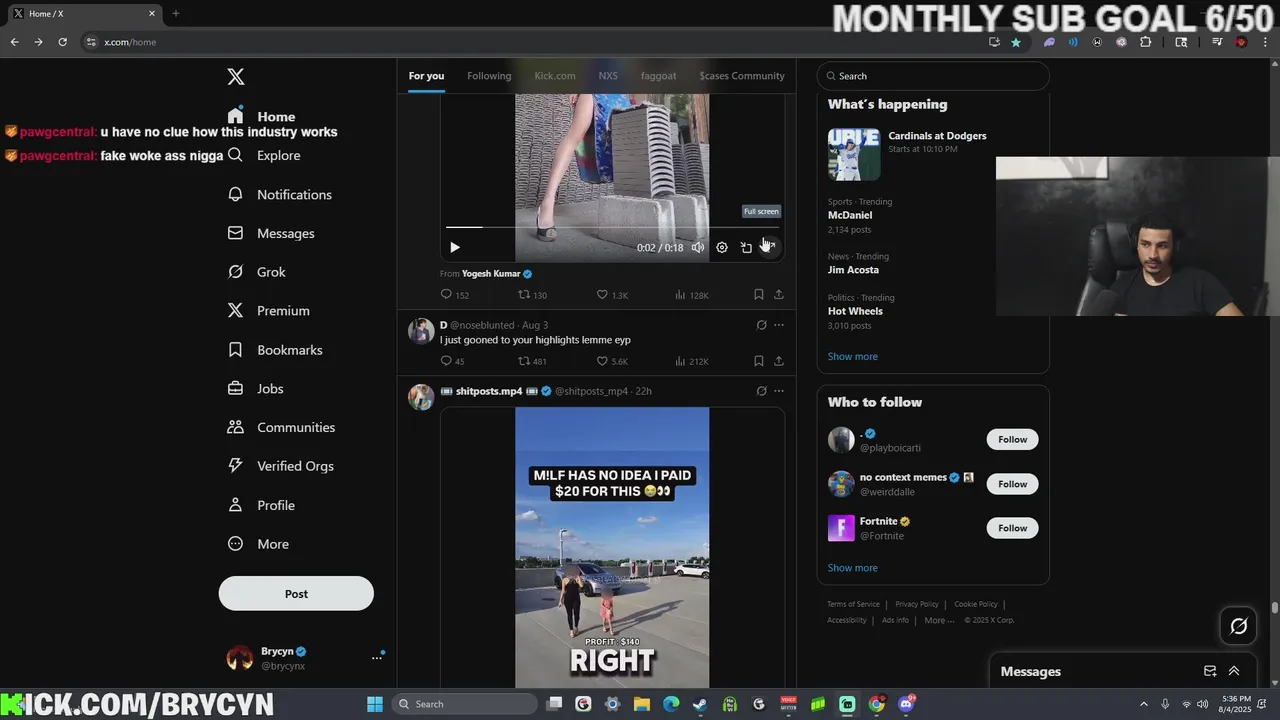Open Communities in the left sidebar
The image size is (1280, 720).
click(x=281, y=427)
